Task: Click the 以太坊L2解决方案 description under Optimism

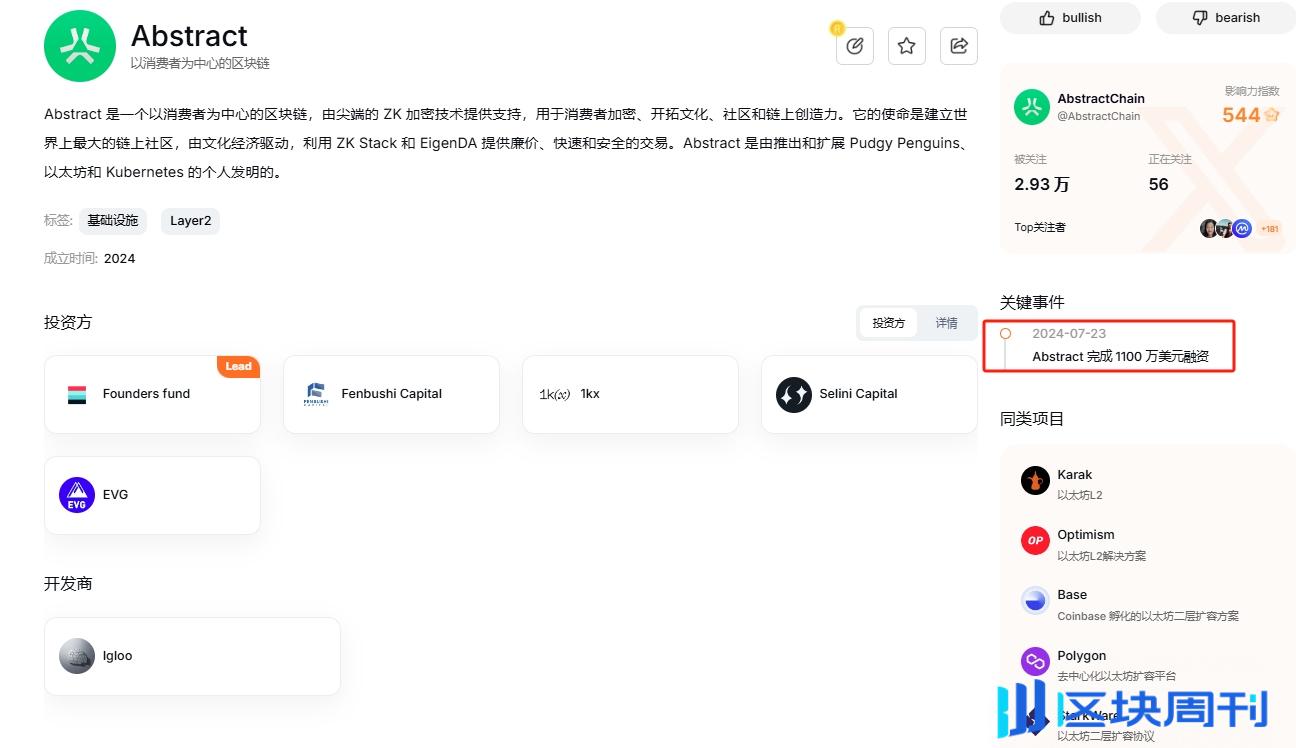Action: (x=1102, y=556)
